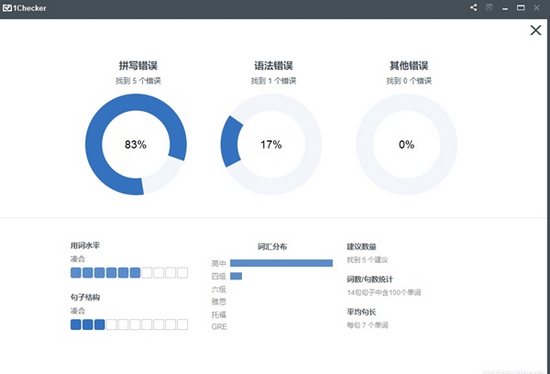The width and height of the screenshot is (550, 374).
Task: Click the 用词水平 rating bar
Action: [x=129, y=273]
